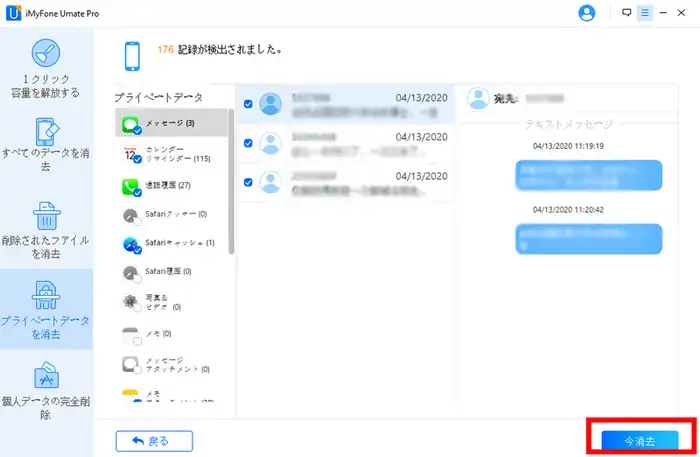Image resolution: width=700 pixels, height=457 pixels.
Task: Open 個人データの完全削除 in the sidebar
Action: pyautogui.click(x=46, y=391)
